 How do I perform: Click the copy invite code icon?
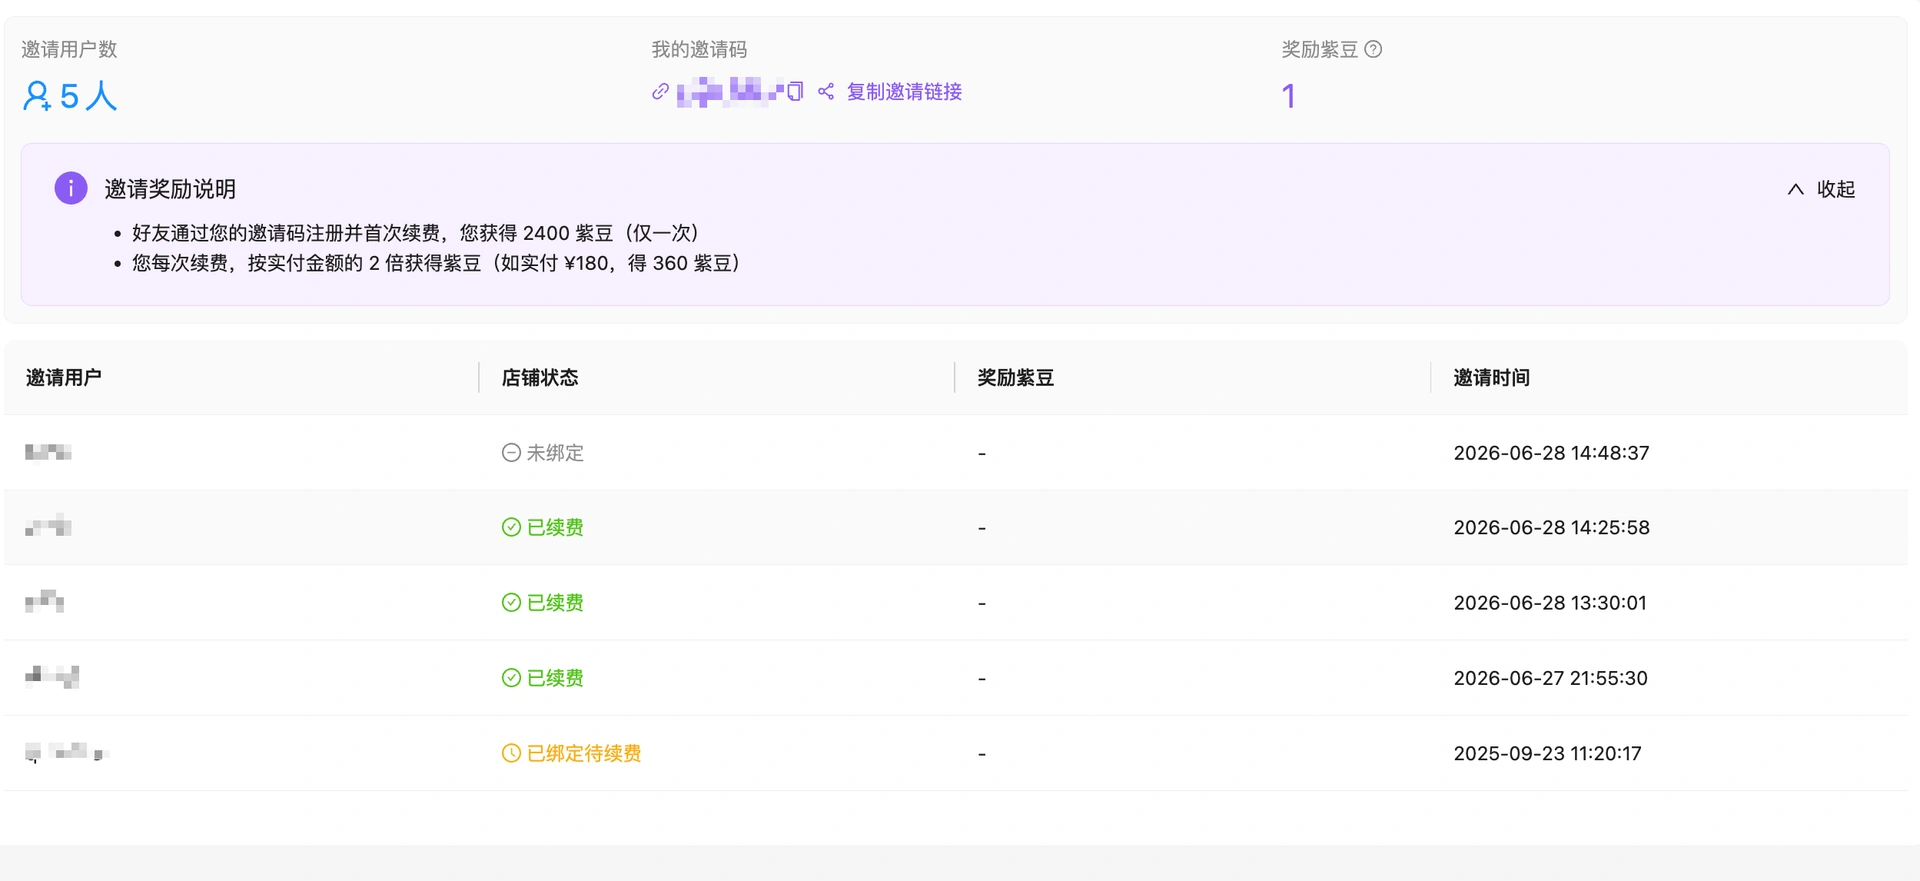coord(795,92)
